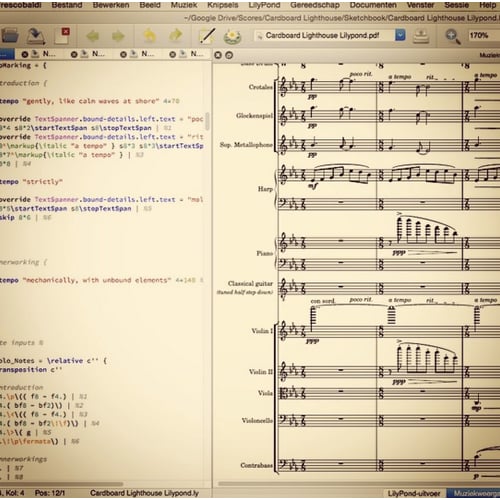Go back with the left green arrow
500x500 pixels.
point(92,36)
